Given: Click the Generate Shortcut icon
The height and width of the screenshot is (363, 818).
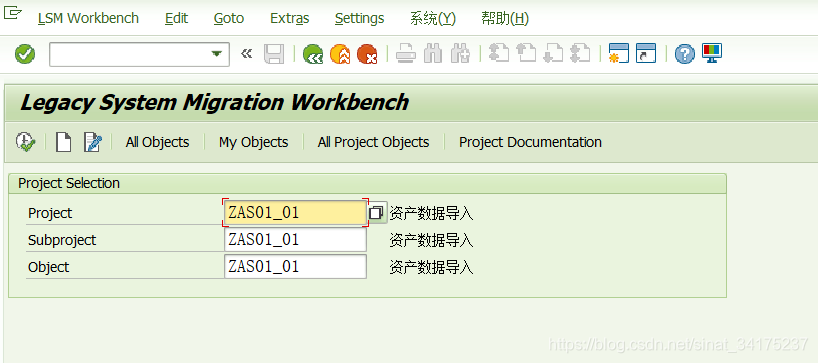Looking at the screenshot, I should pyautogui.click(x=646, y=53).
